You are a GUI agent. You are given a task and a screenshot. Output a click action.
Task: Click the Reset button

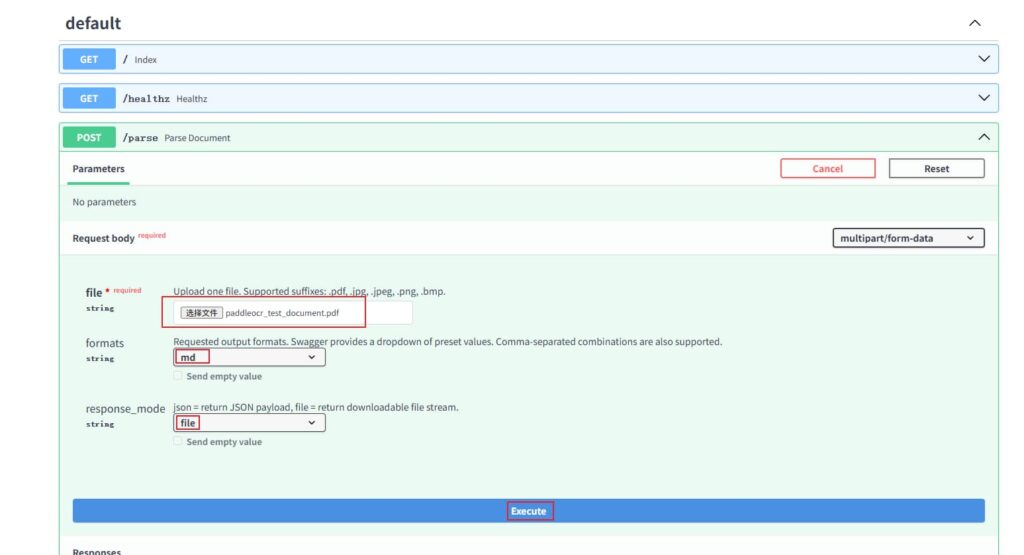[x=936, y=169]
